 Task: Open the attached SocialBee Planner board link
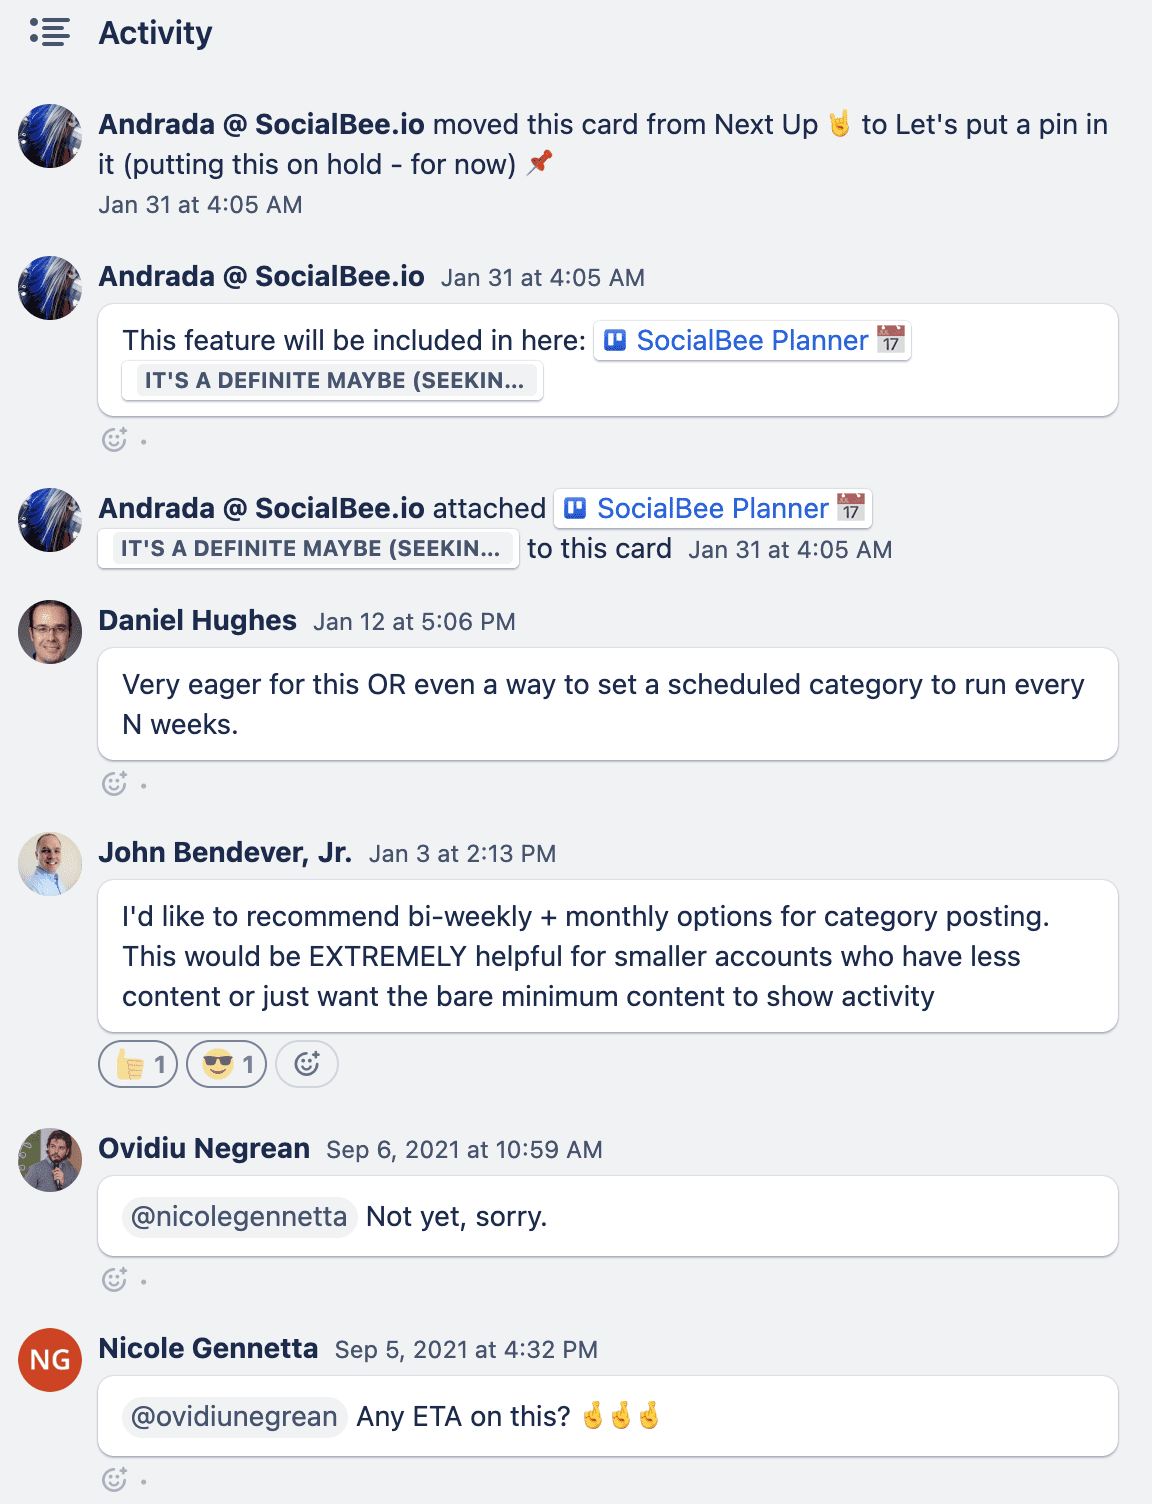click(x=711, y=508)
